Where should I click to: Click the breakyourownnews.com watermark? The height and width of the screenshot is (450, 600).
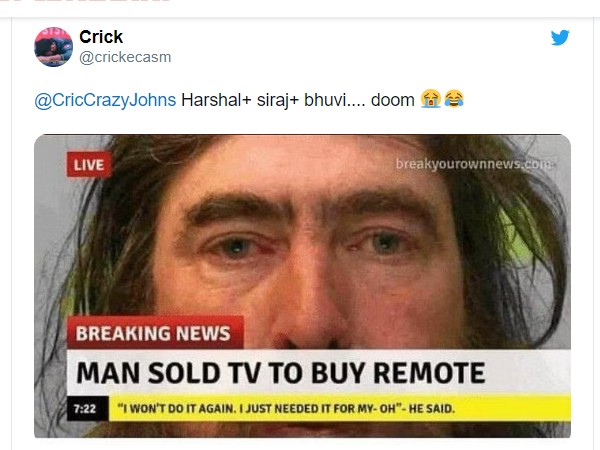(x=474, y=164)
